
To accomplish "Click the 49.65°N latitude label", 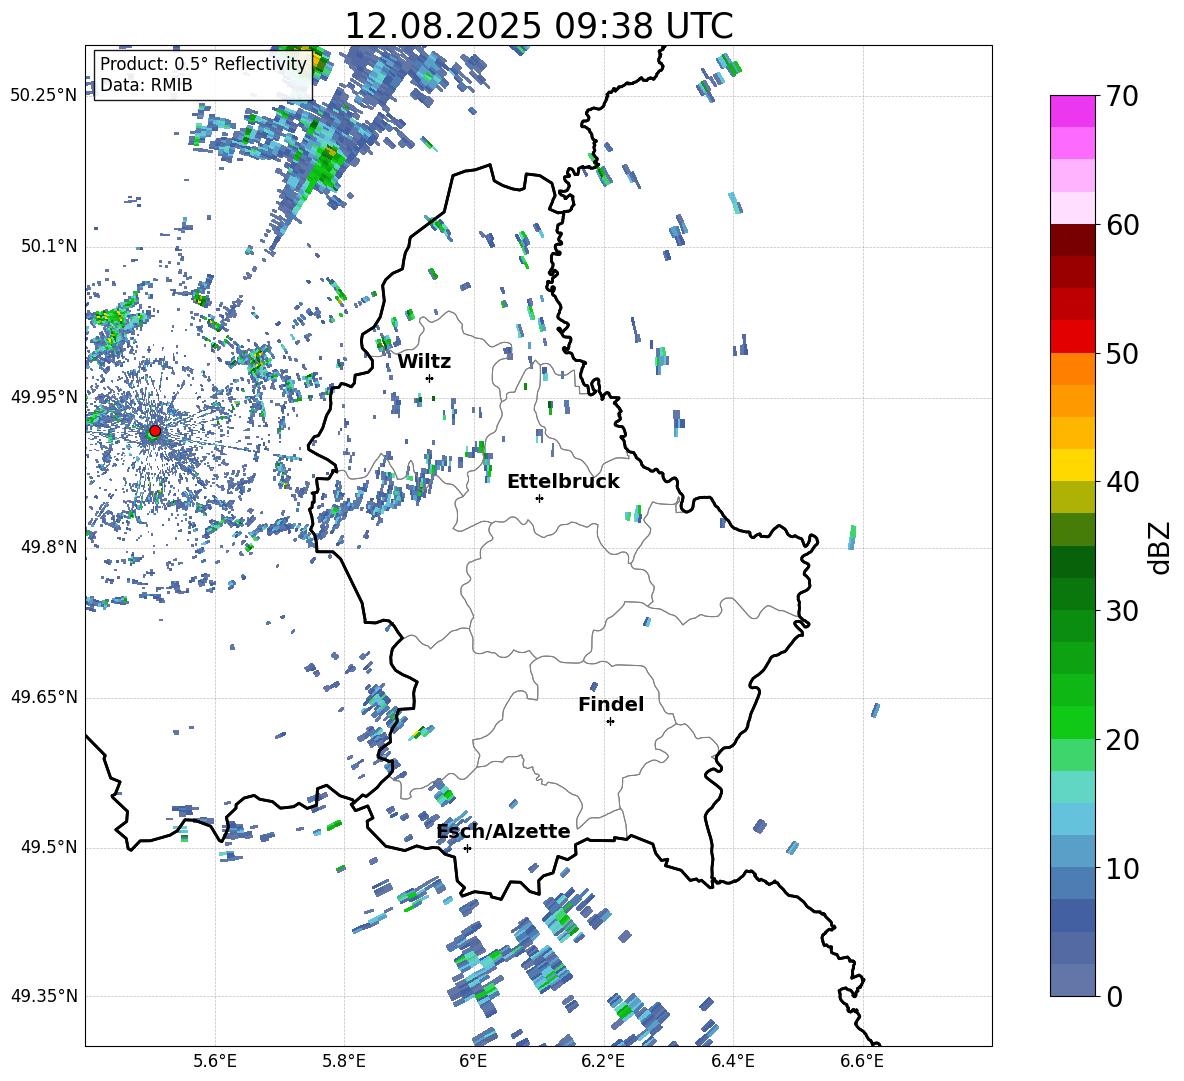I will point(44,697).
